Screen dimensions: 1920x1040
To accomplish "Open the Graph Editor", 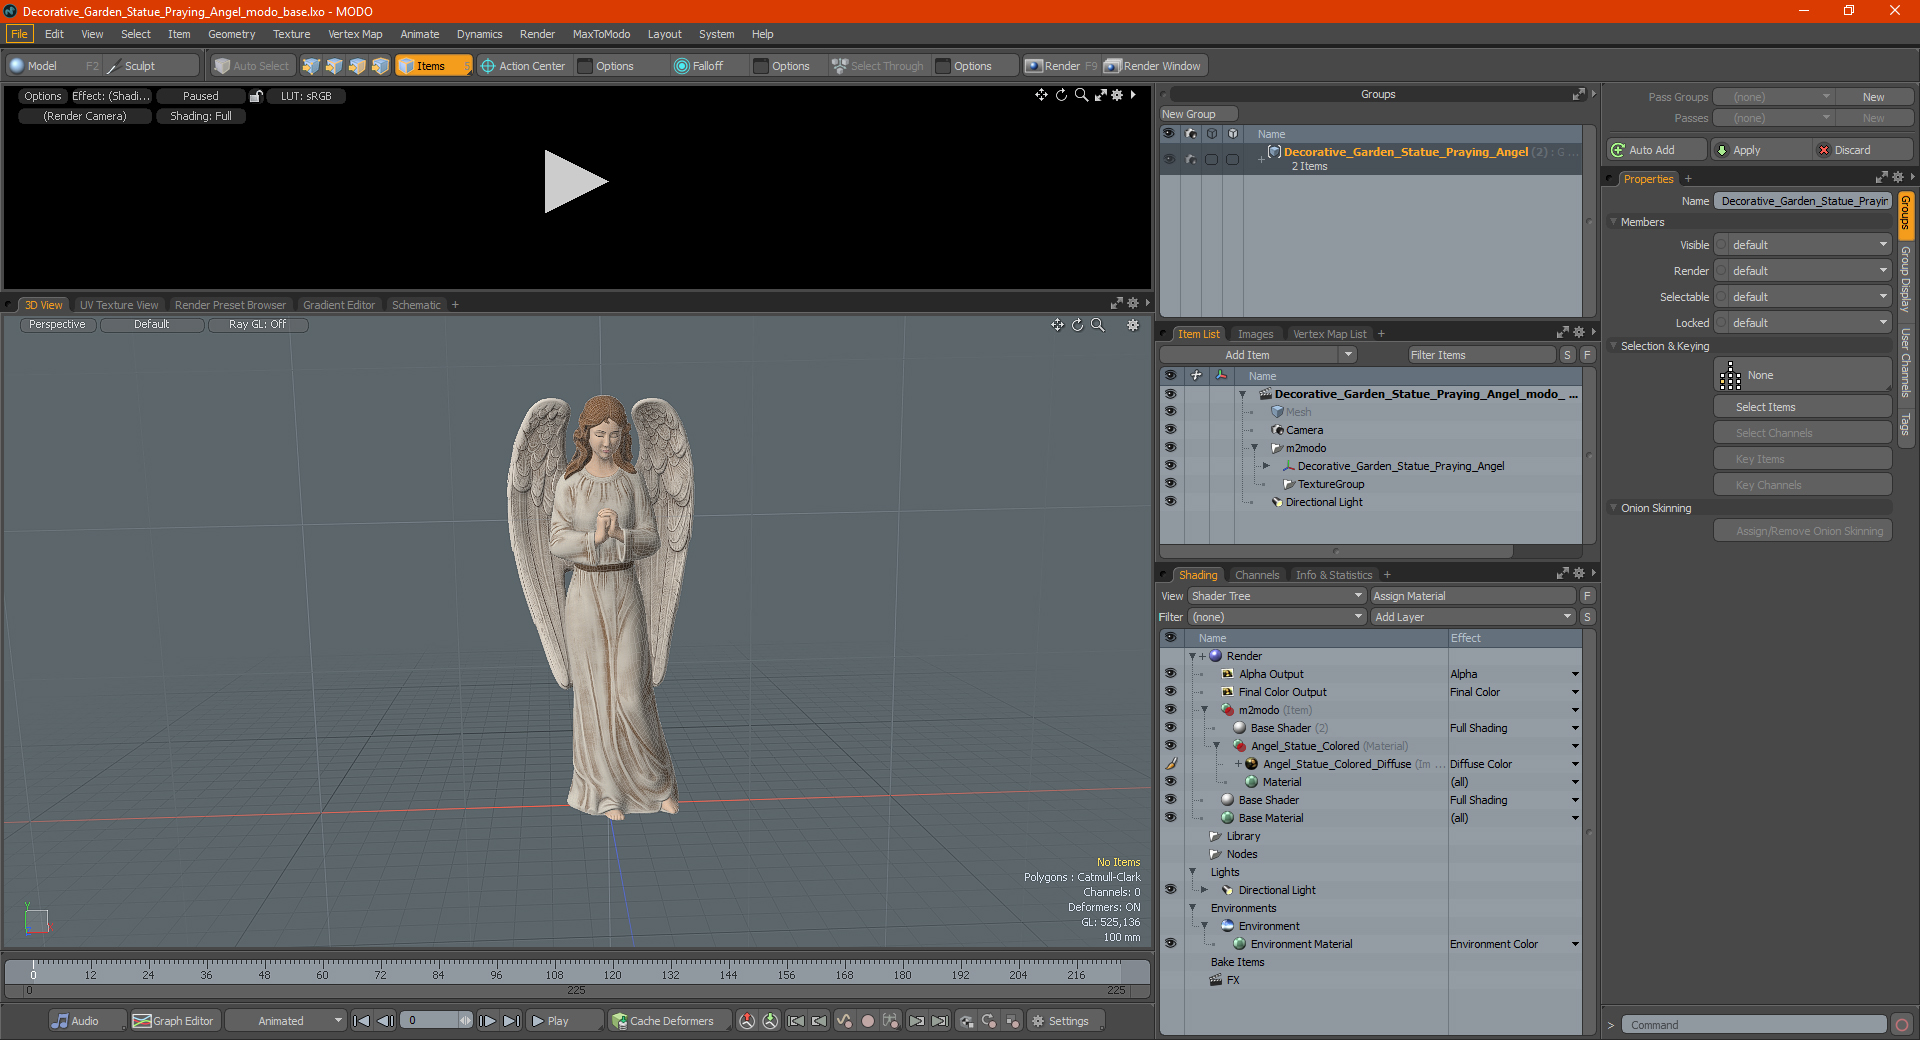I will pos(173,1021).
